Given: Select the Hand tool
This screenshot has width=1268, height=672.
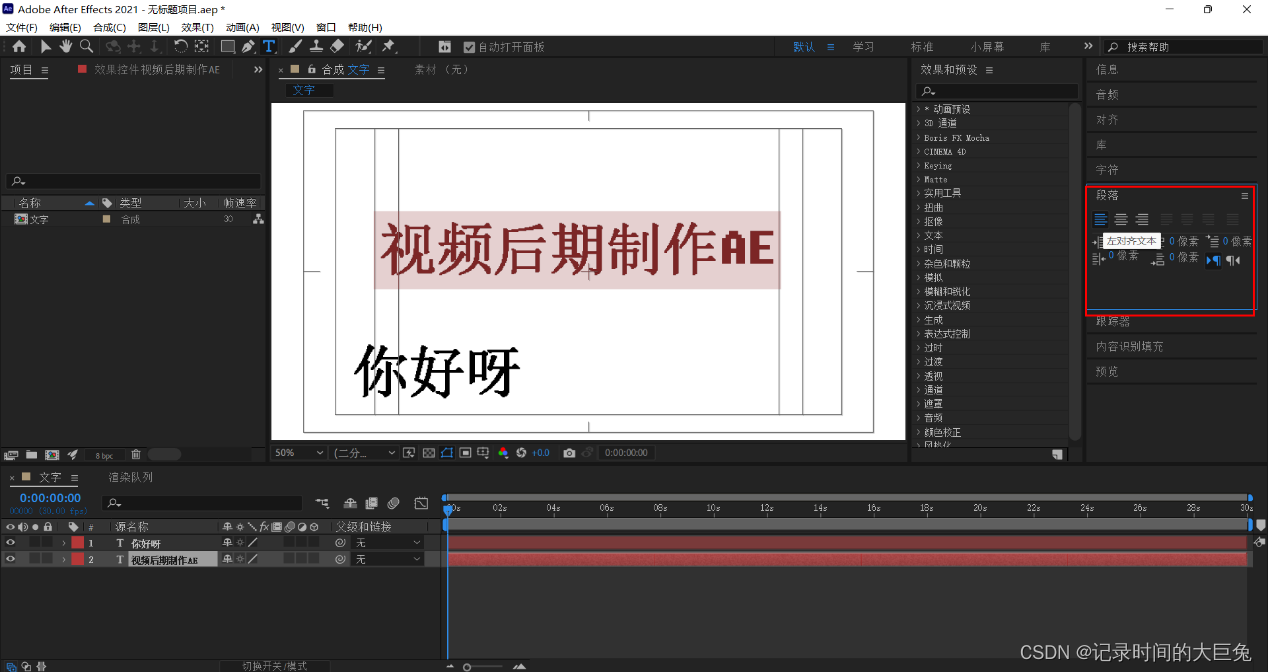Looking at the screenshot, I should pos(66,47).
